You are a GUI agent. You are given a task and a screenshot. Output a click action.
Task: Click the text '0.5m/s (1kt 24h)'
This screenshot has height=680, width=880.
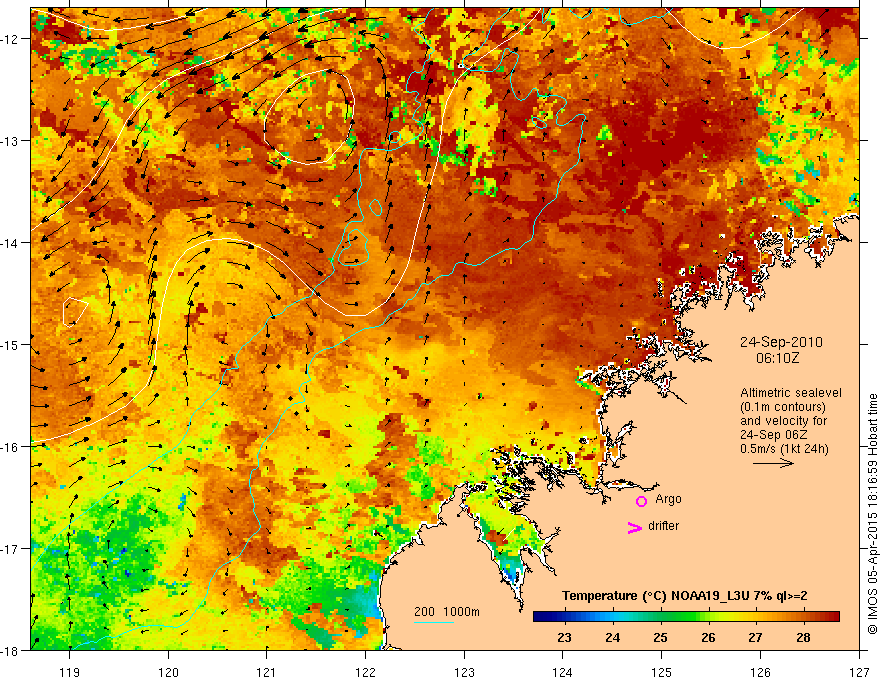tap(784, 449)
